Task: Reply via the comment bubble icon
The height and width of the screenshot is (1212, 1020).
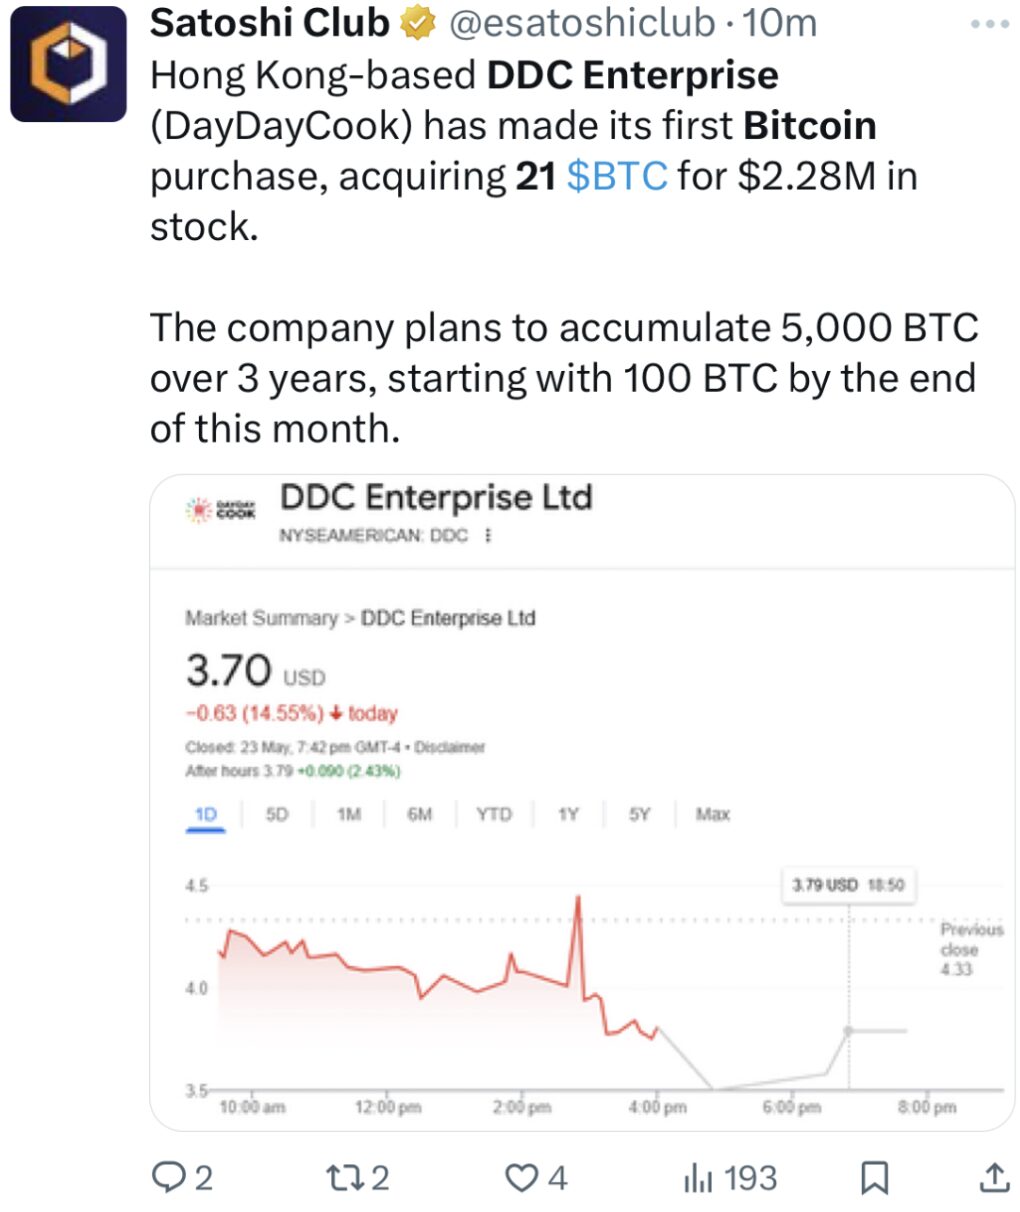Action: 167,1177
